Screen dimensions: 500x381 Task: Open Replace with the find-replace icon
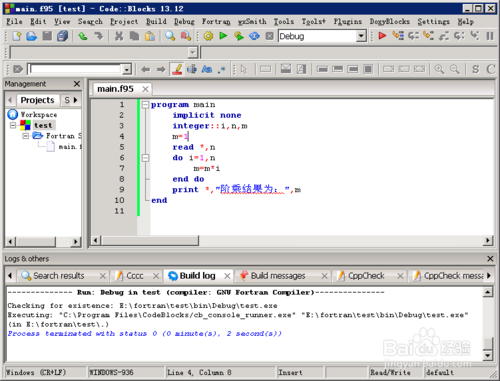pyautogui.click(x=186, y=36)
